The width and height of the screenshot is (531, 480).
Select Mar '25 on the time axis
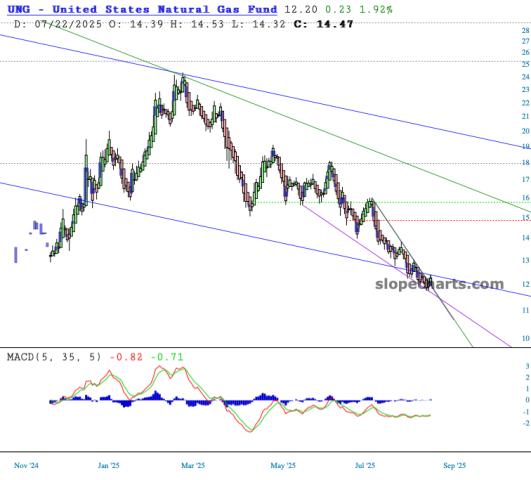(193, 465)
